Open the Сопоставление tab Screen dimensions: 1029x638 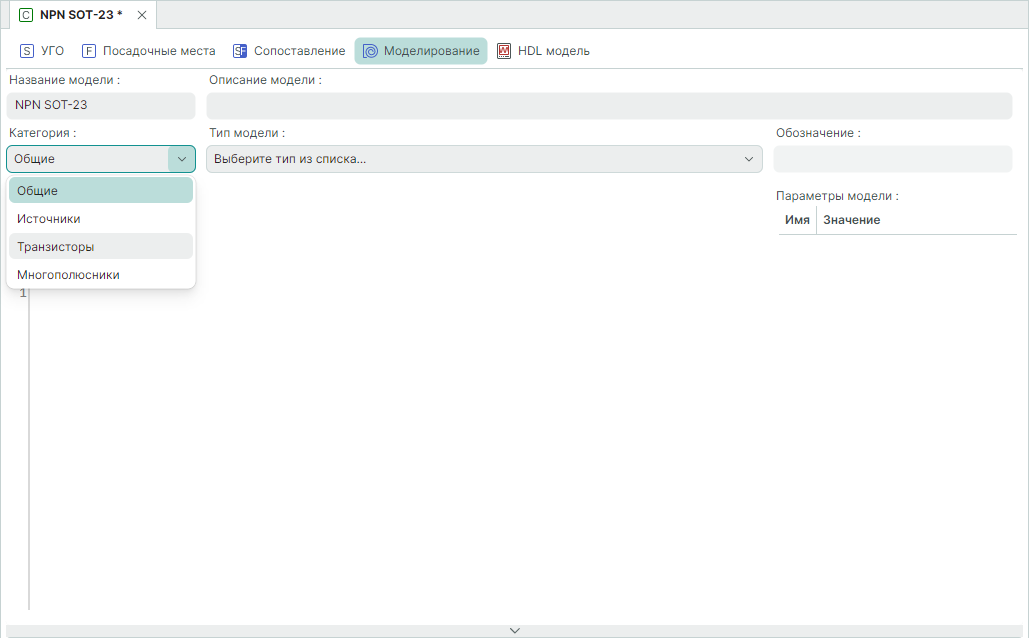pos(289,51)
